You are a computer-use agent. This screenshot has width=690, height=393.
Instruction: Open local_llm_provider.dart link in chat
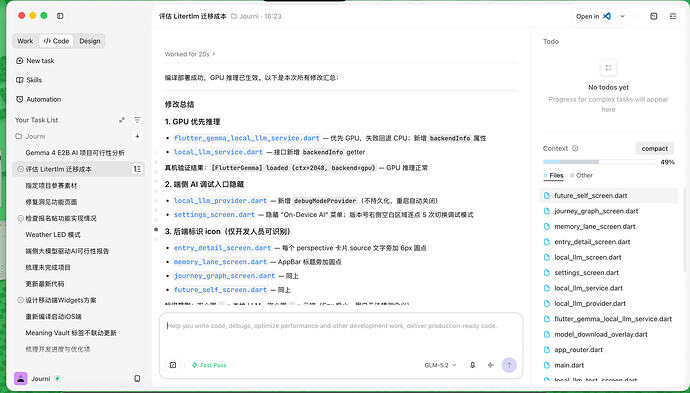click(220, 201)
